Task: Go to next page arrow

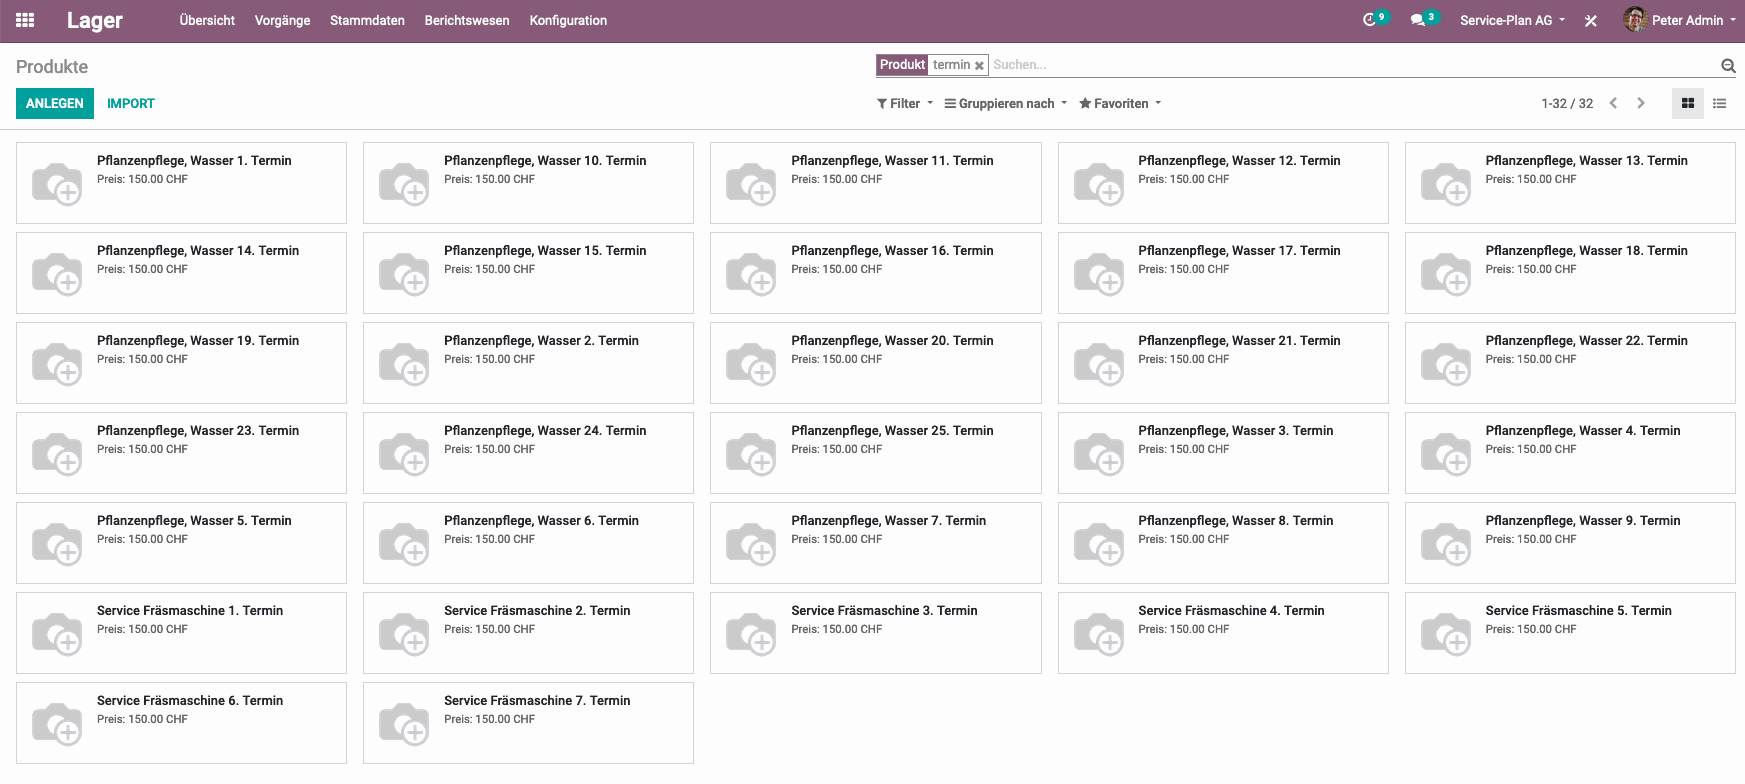Action: click(x=1641, y=103)
